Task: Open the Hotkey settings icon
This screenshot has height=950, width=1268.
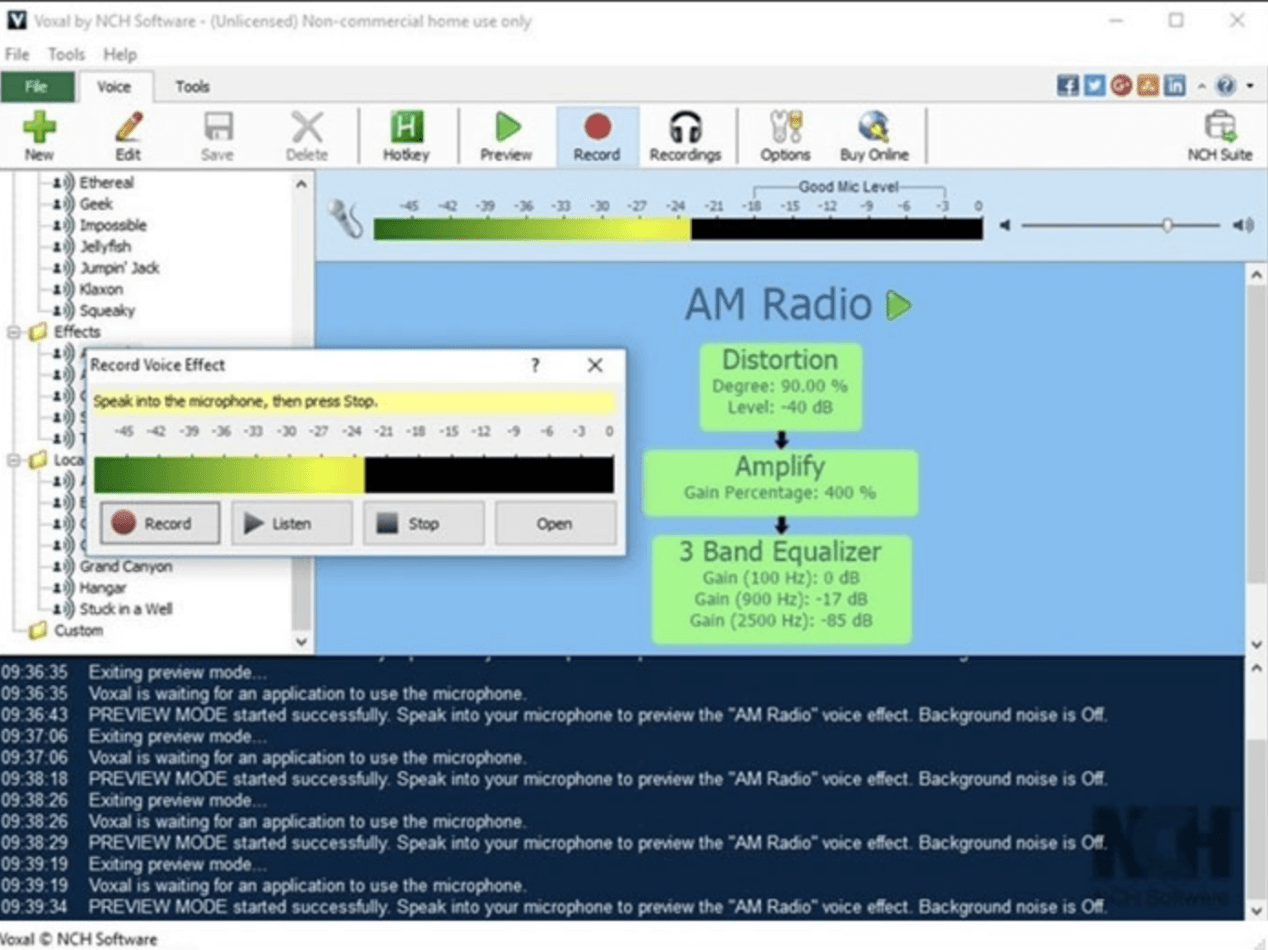Action: pos(406,135)
